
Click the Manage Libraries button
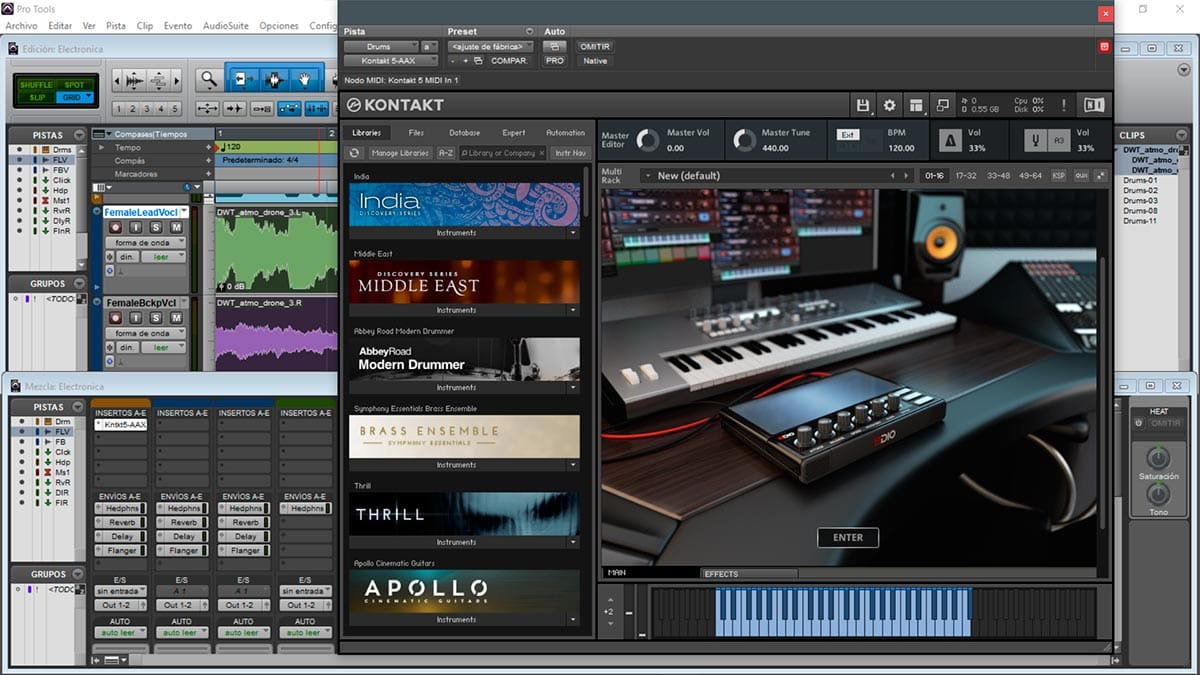point(400,153)
